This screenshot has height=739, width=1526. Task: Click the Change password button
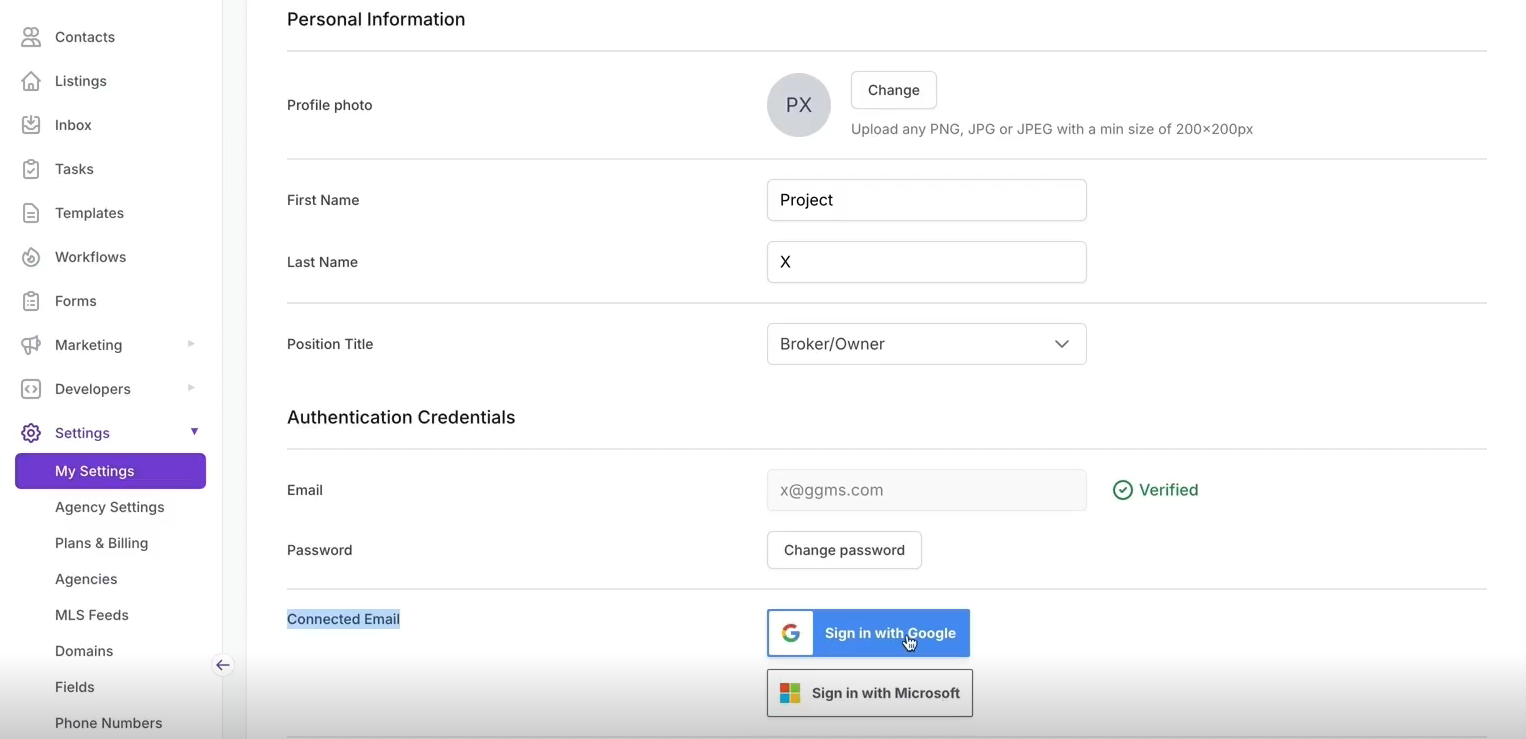click(844, 550)
